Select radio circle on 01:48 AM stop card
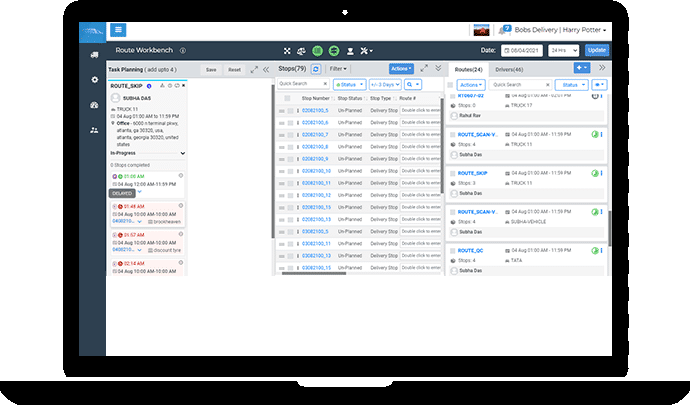This screenshot has width=690, height=406. pyautogui.click(x=180, y=206)
